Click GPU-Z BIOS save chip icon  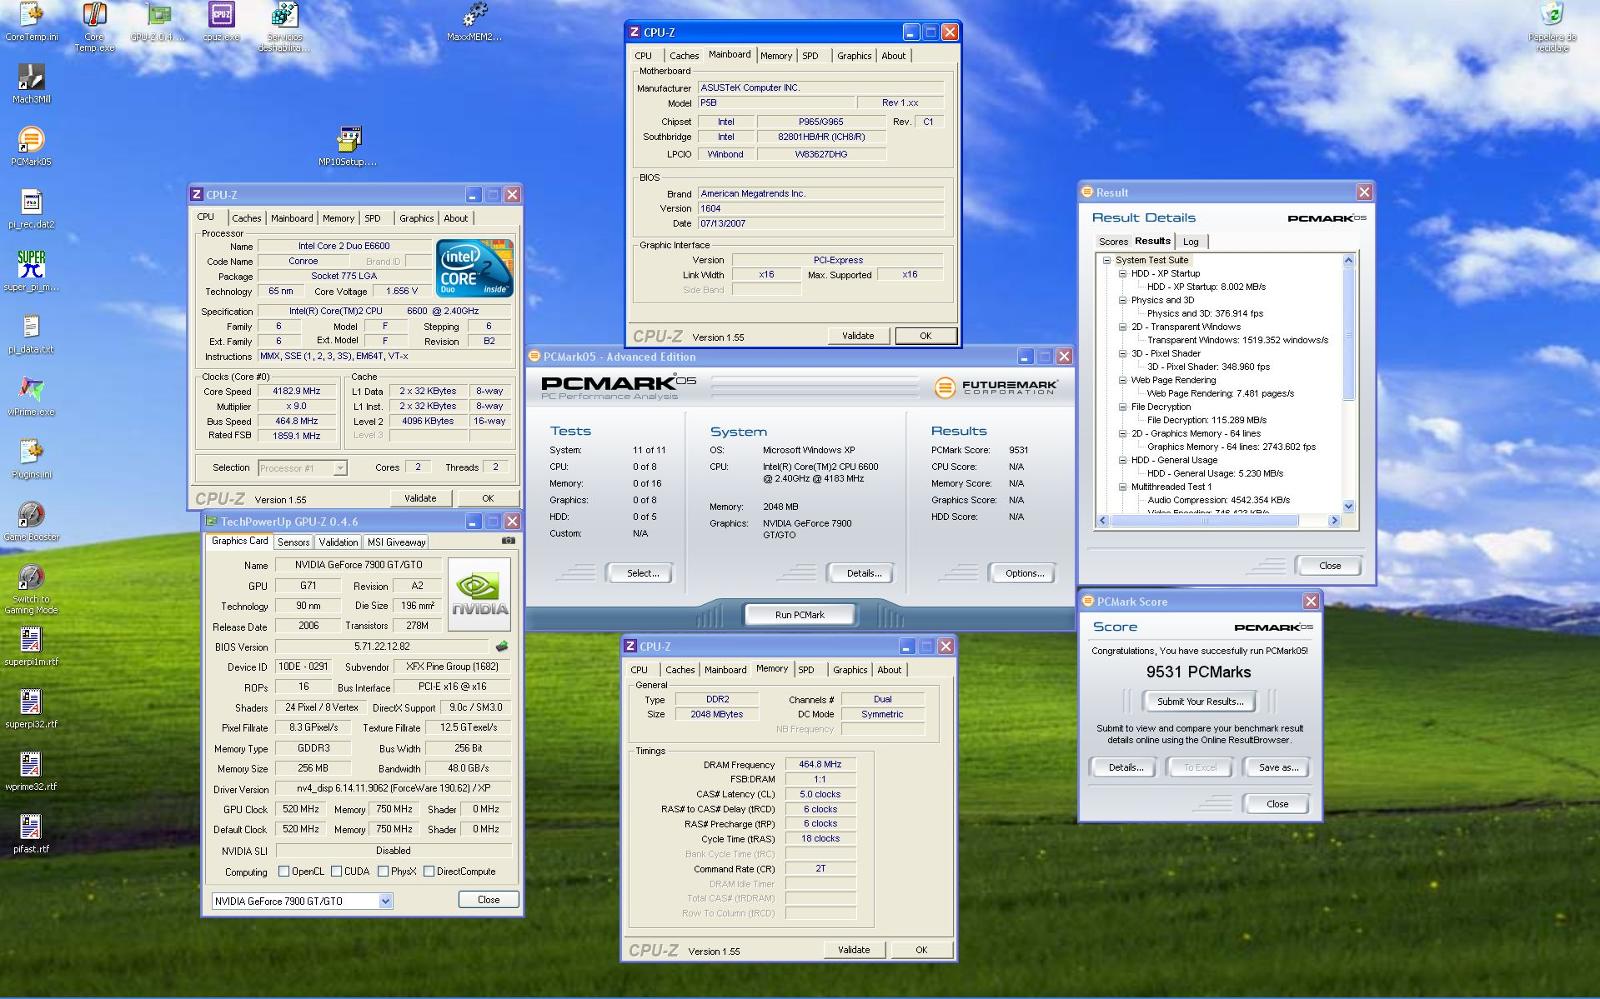coord(501,647)
